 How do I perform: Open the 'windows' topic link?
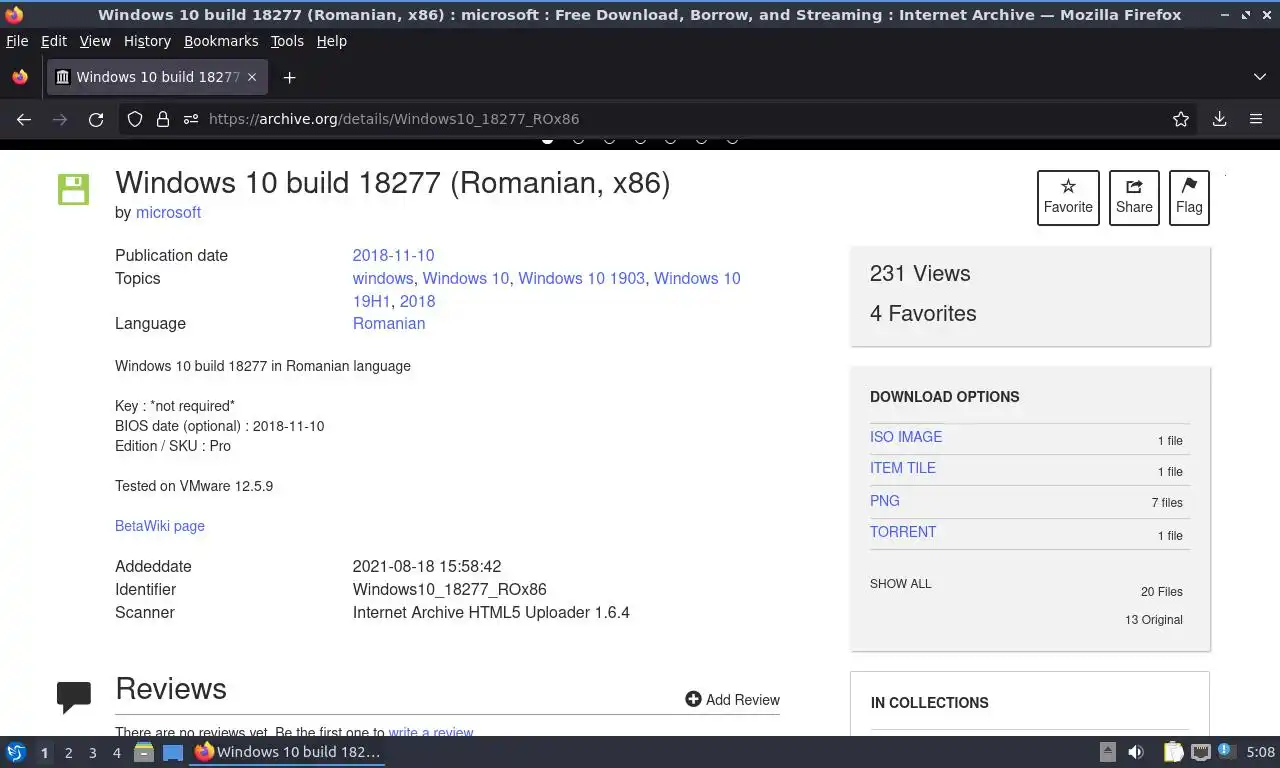tap(383, 278)
